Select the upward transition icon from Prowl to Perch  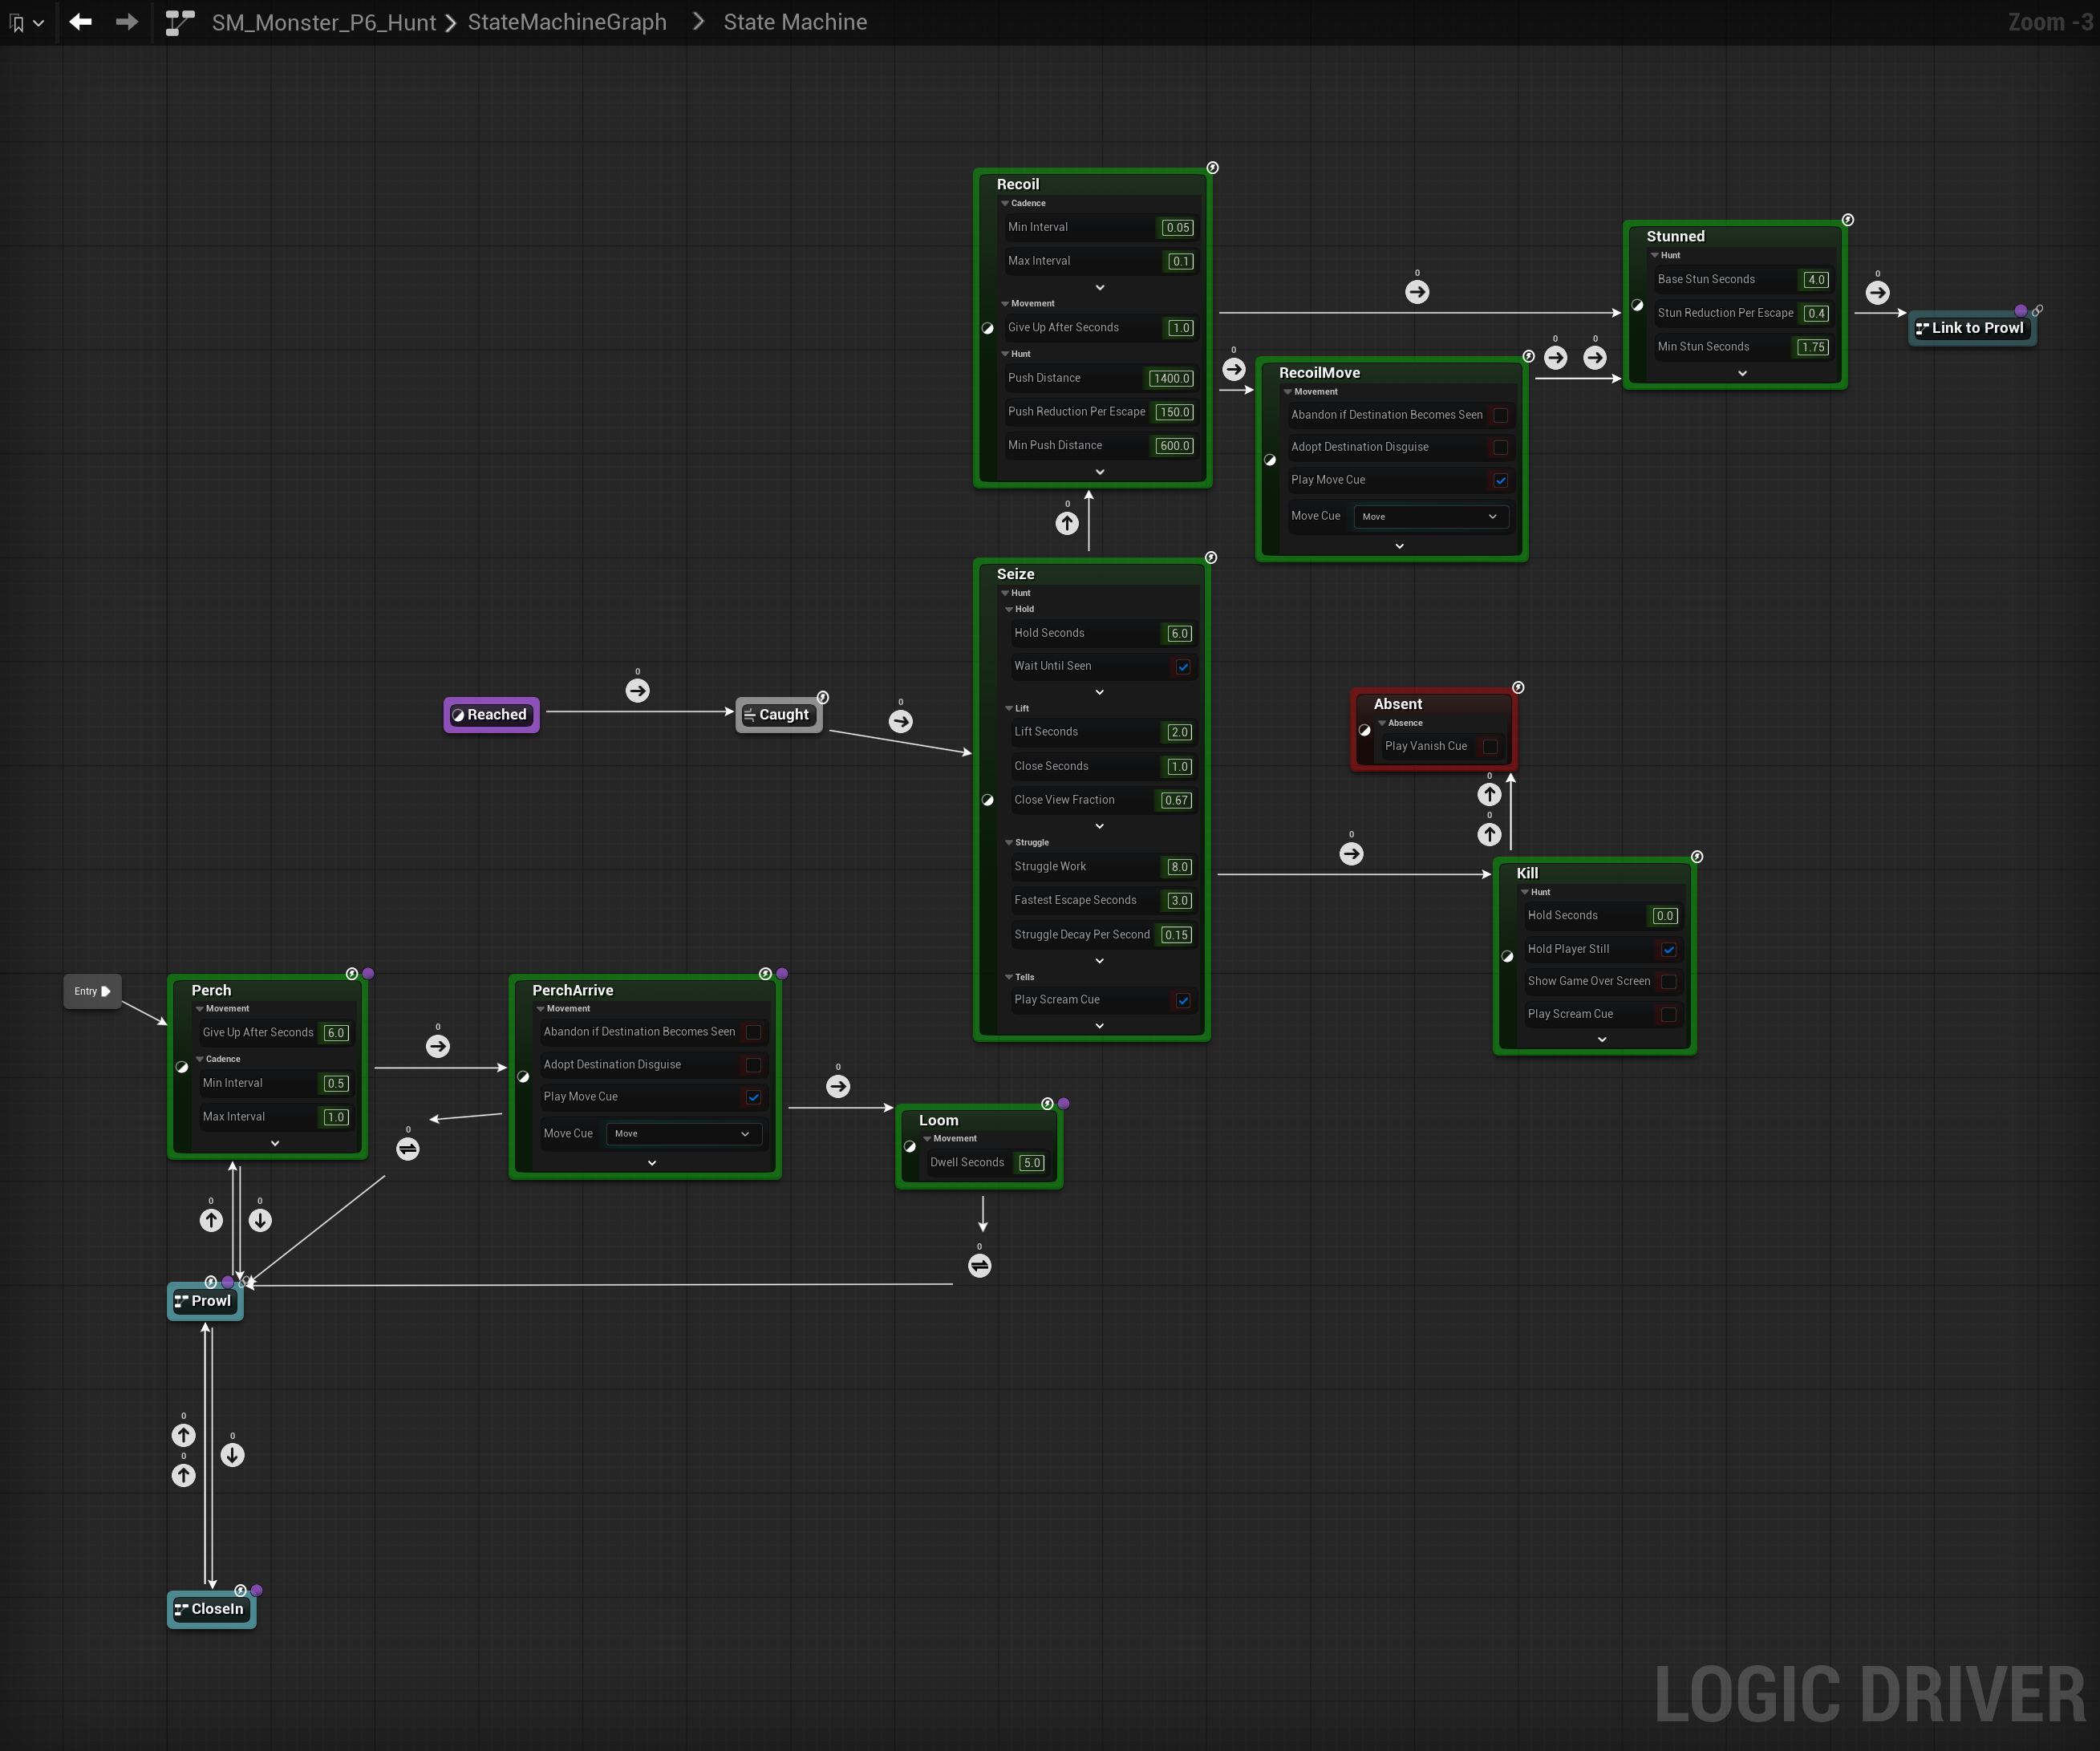tap(211, 1221)
